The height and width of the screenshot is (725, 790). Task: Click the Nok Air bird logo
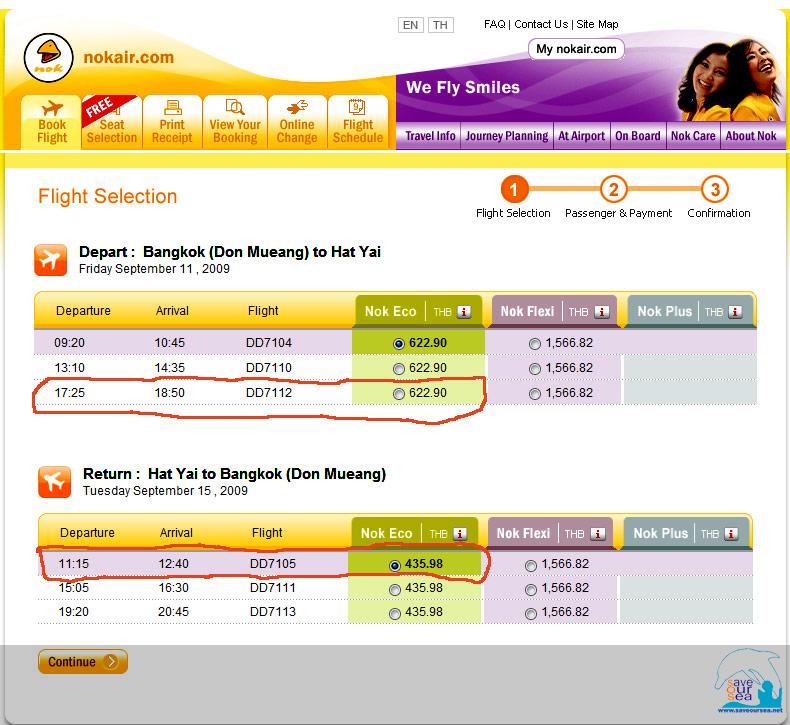(48, 56)
